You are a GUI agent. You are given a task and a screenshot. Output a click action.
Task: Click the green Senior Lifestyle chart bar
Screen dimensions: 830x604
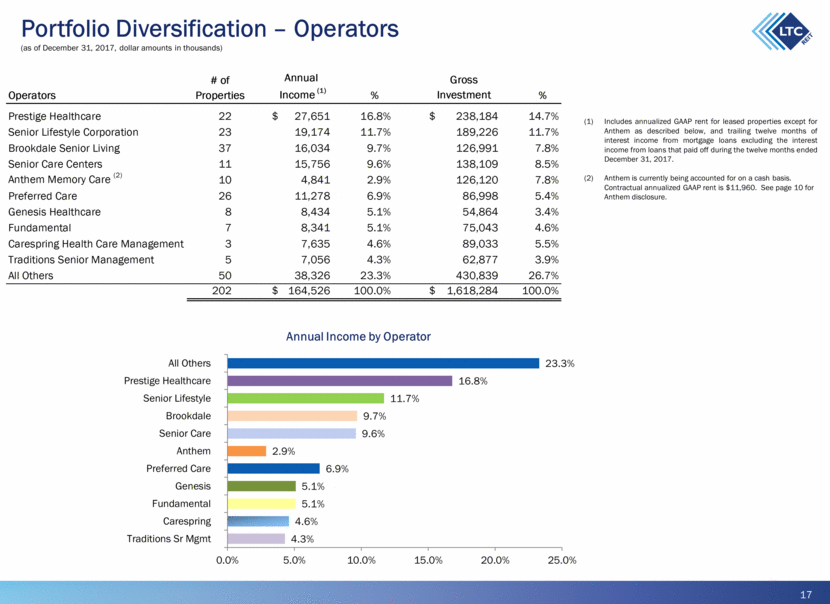306,398
